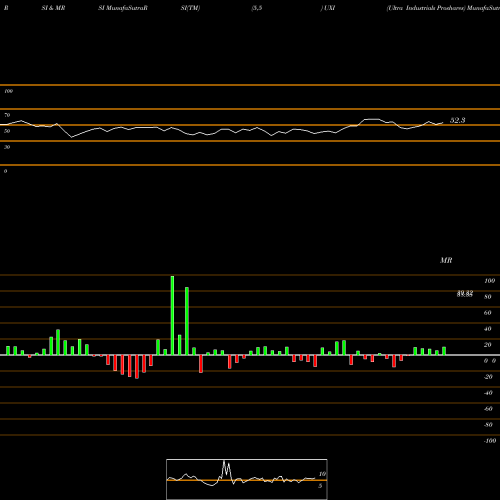The image size is (500, 500).
Task: Click the 'SI MunafaSutraR' header text
Action: click(123, 8)
